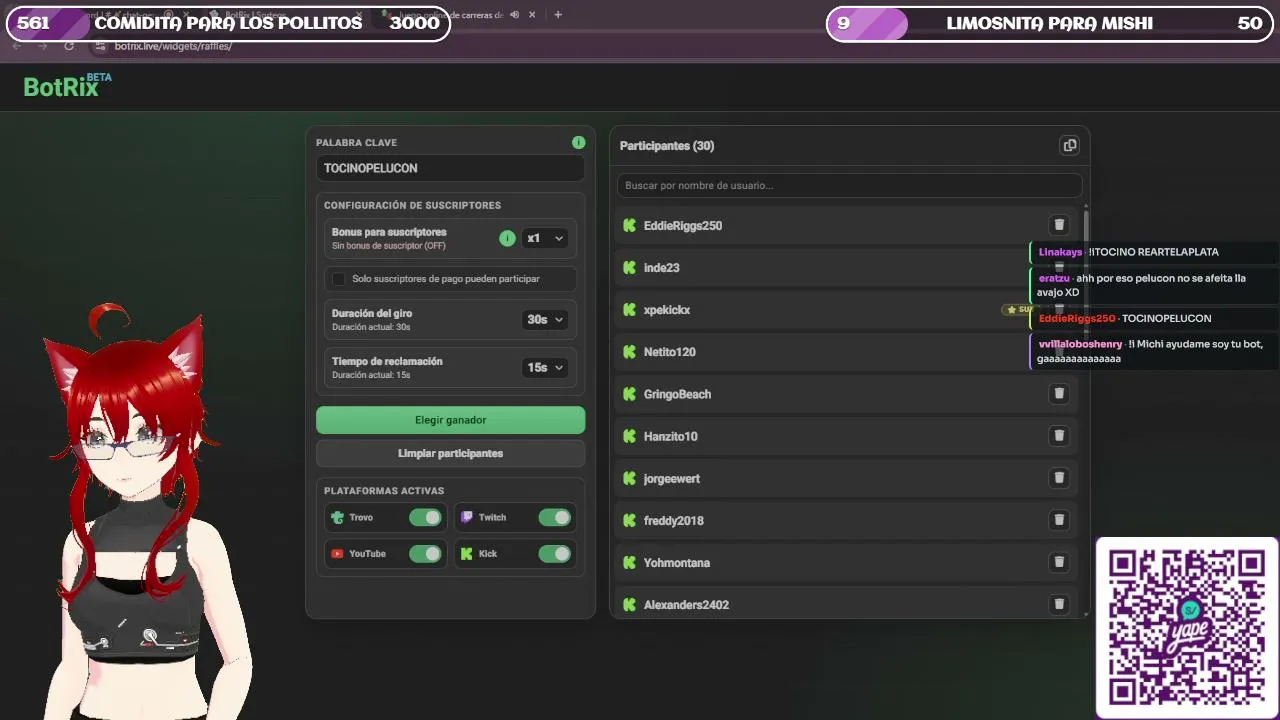
Task: Click the jorgeewert participant name
Action: pos(672,479)
